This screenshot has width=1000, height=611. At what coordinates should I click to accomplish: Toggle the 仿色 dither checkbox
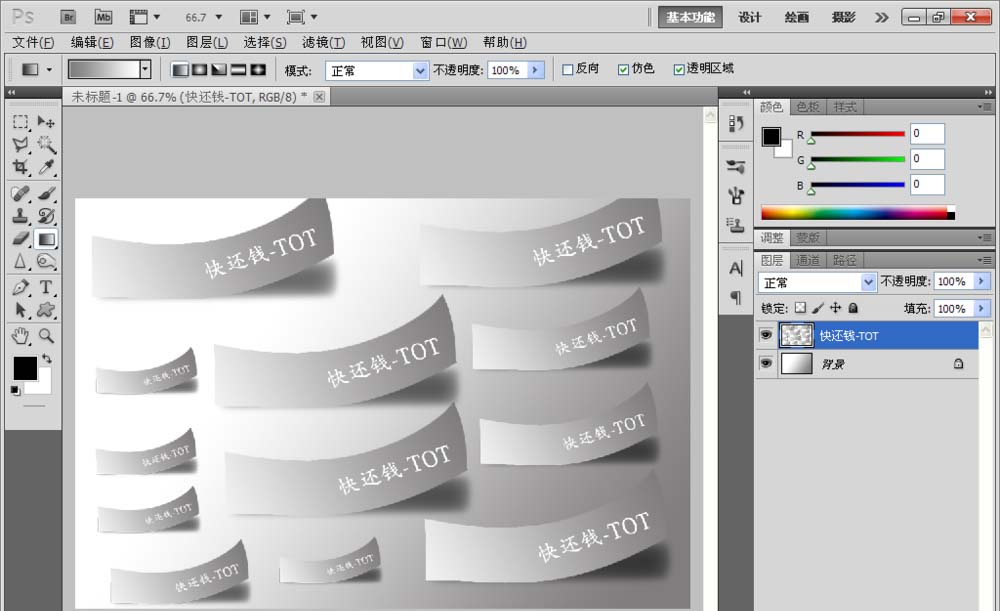click(x=623, y=70)
